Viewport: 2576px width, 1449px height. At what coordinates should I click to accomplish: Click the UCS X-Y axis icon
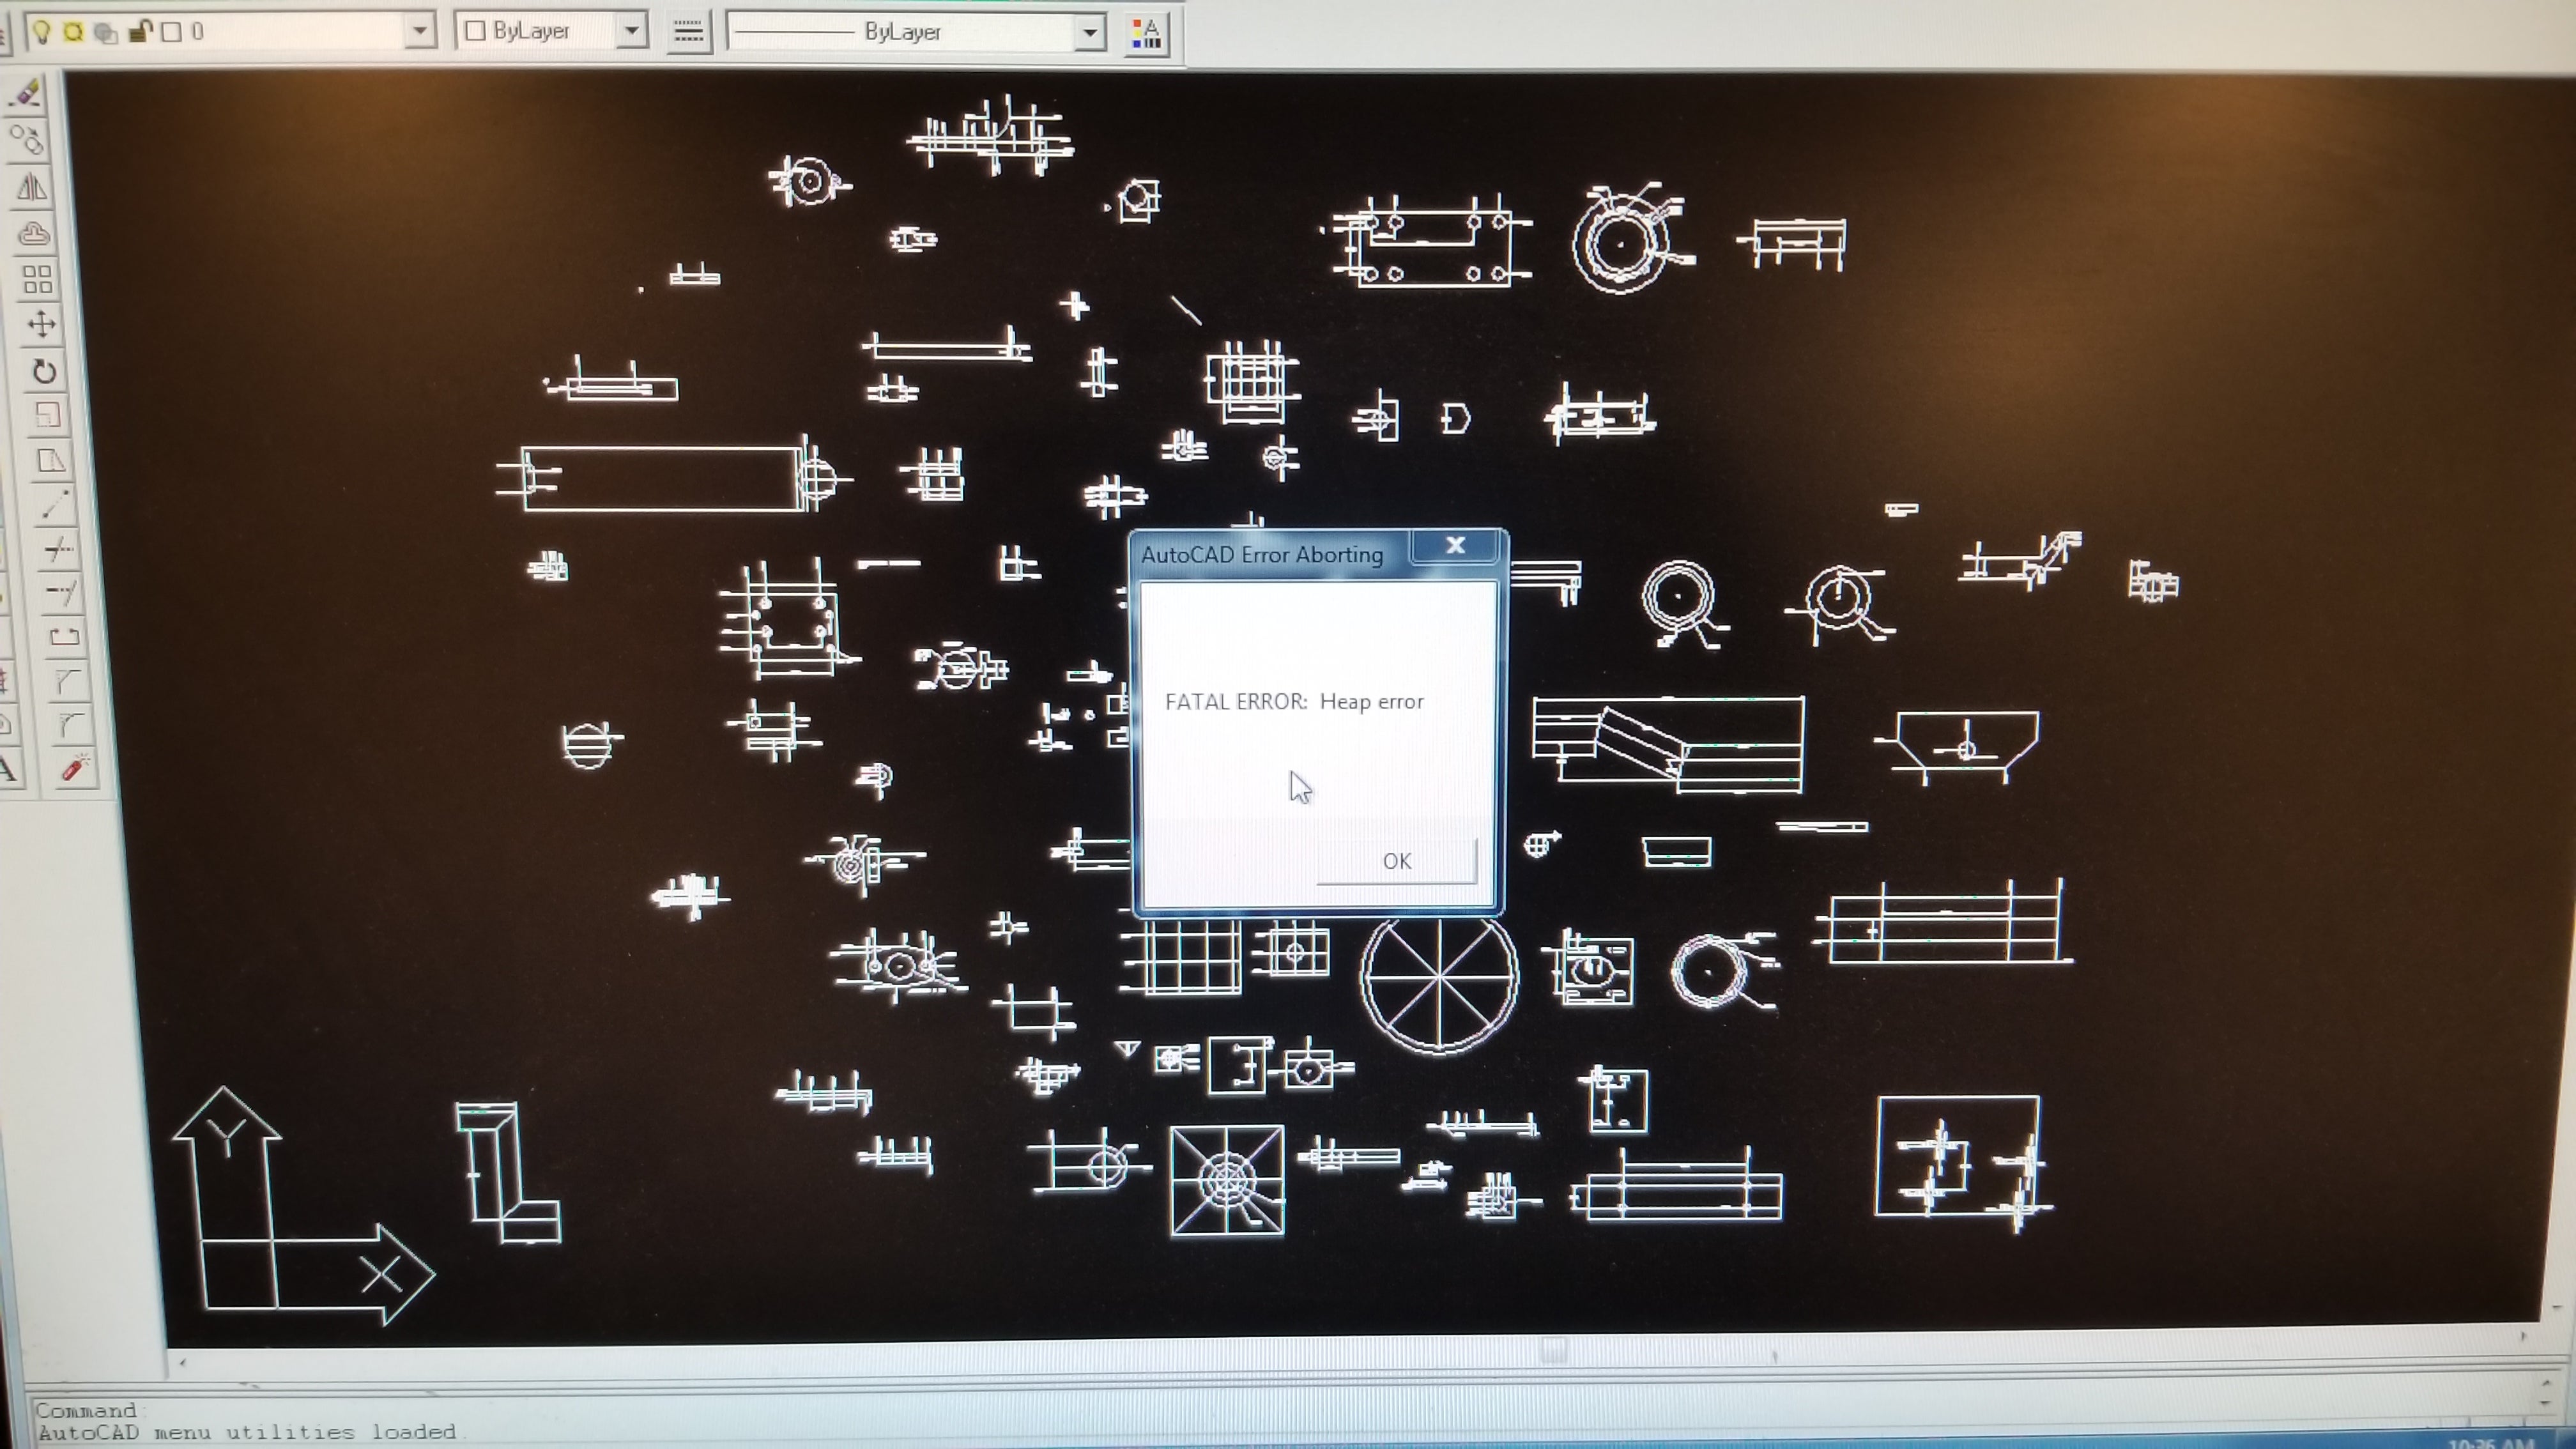[303, 1206]
